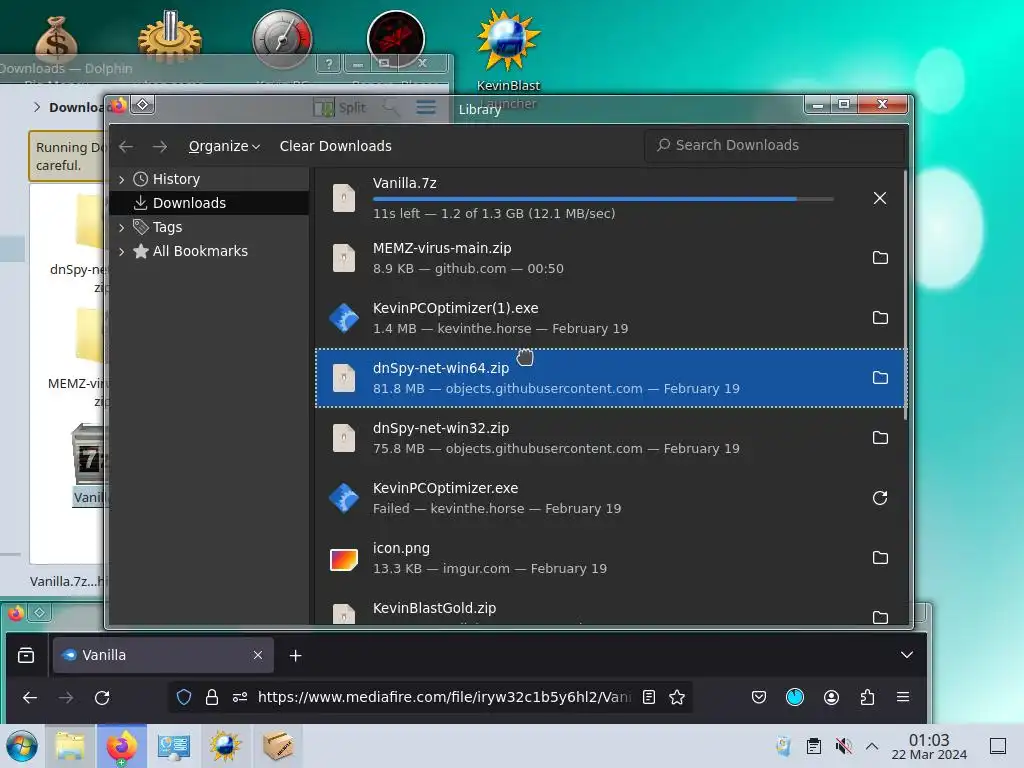Close the Vanilla tab
This screenshot has width=1024, height=768.
(258, 655)
